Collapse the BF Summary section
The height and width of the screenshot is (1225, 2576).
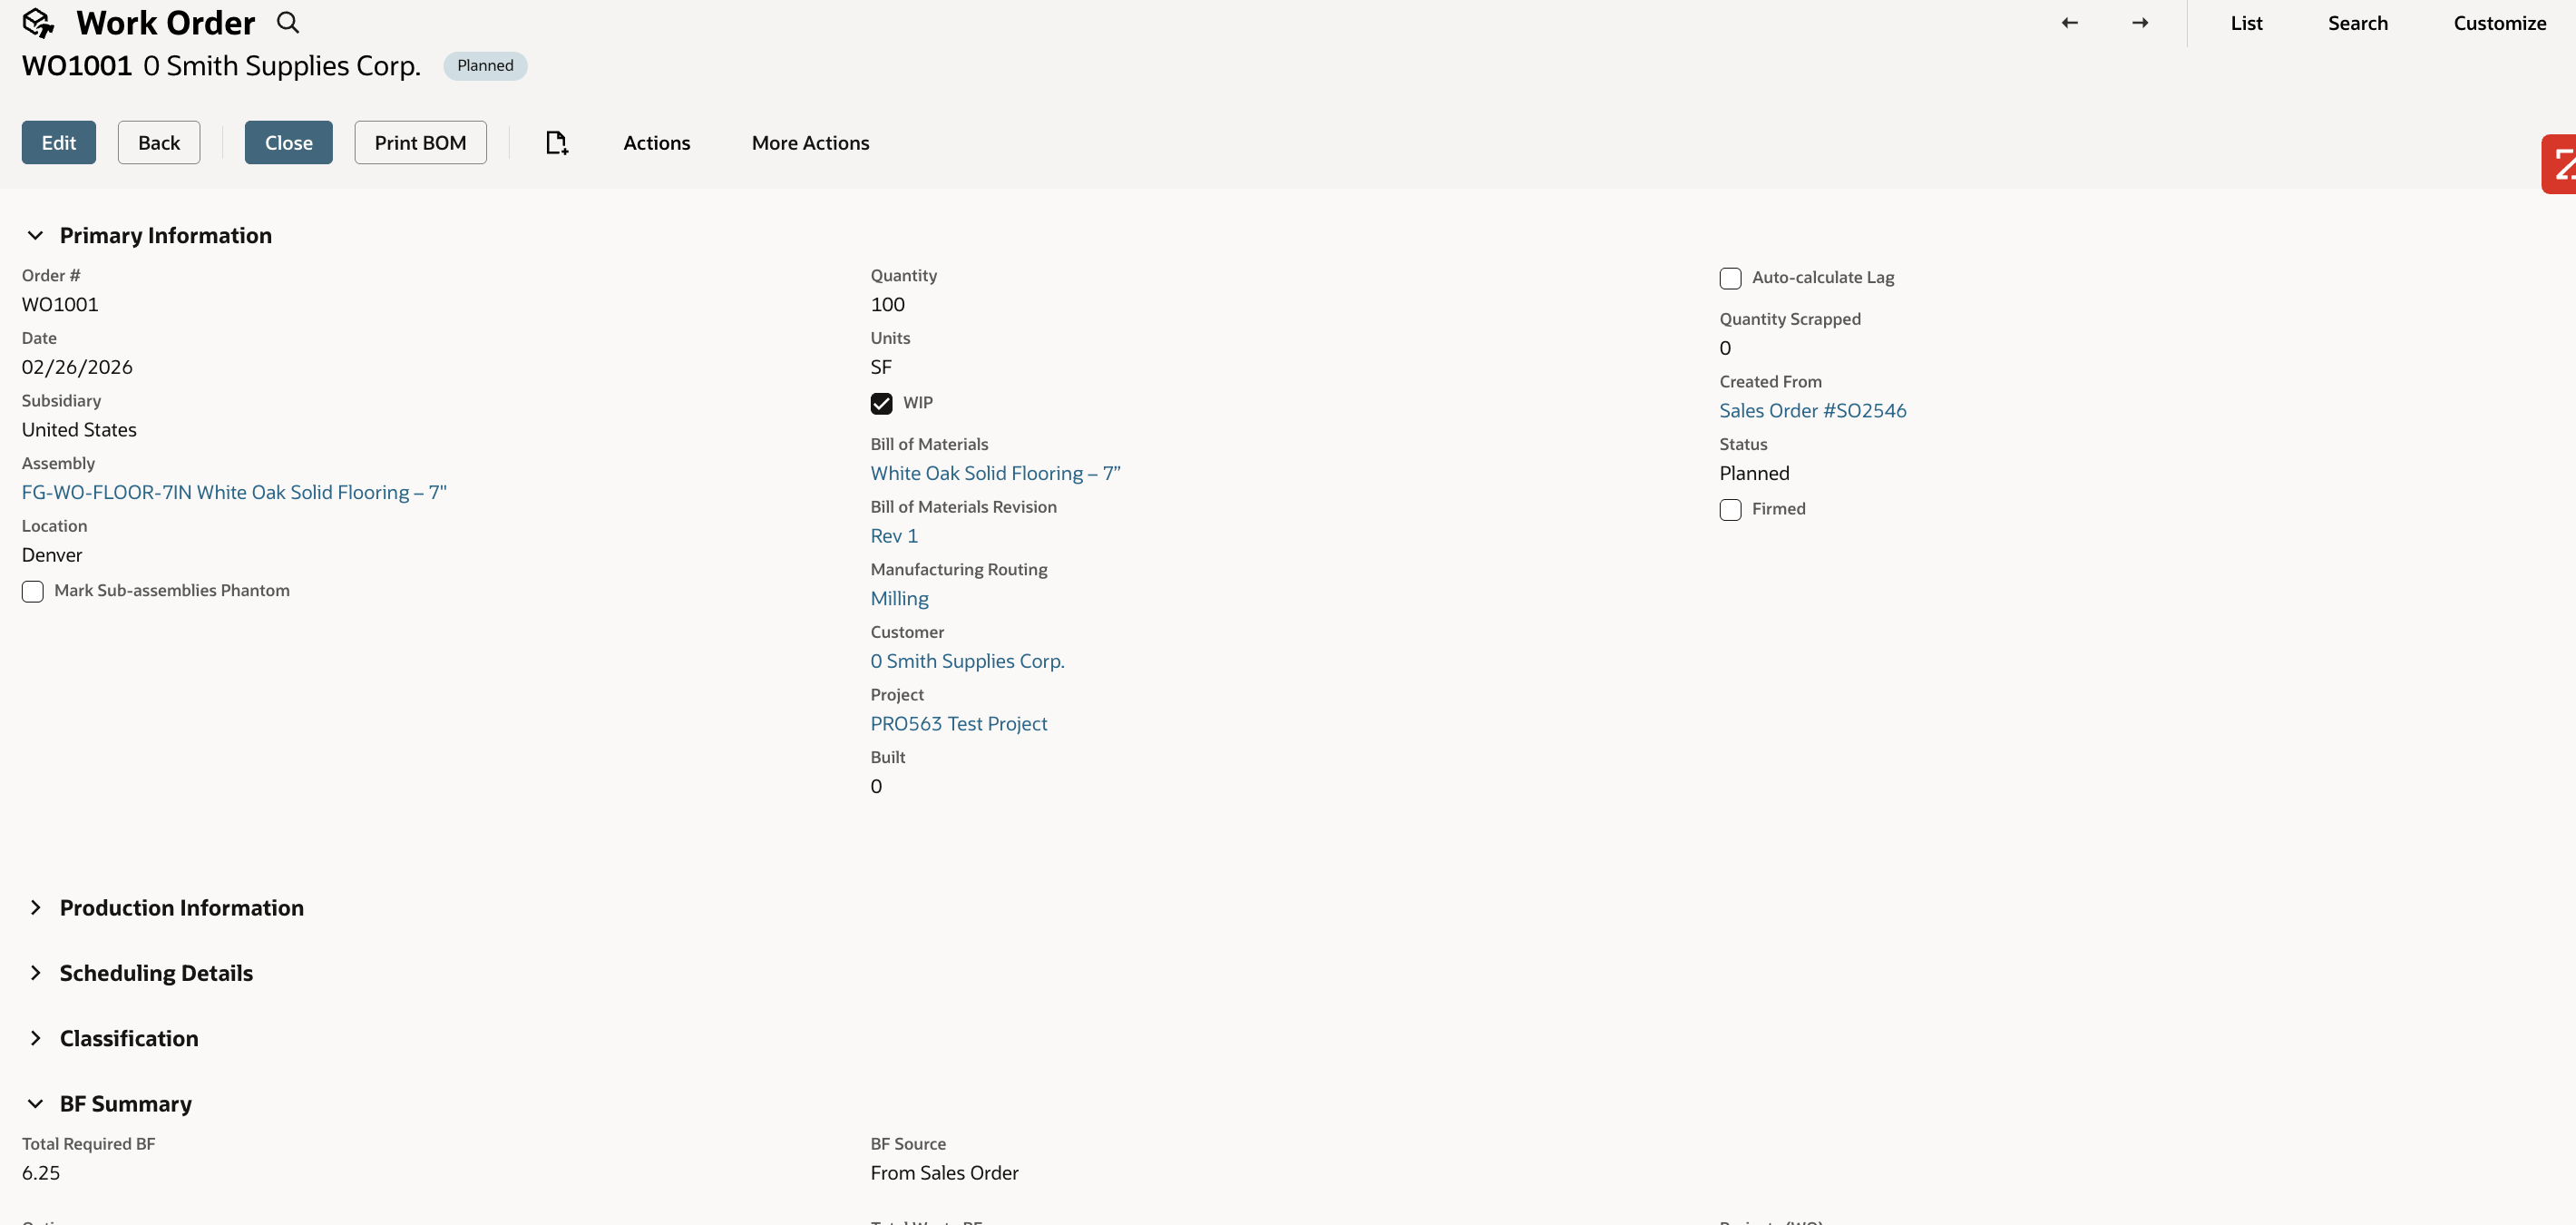tap(36, 1104)
